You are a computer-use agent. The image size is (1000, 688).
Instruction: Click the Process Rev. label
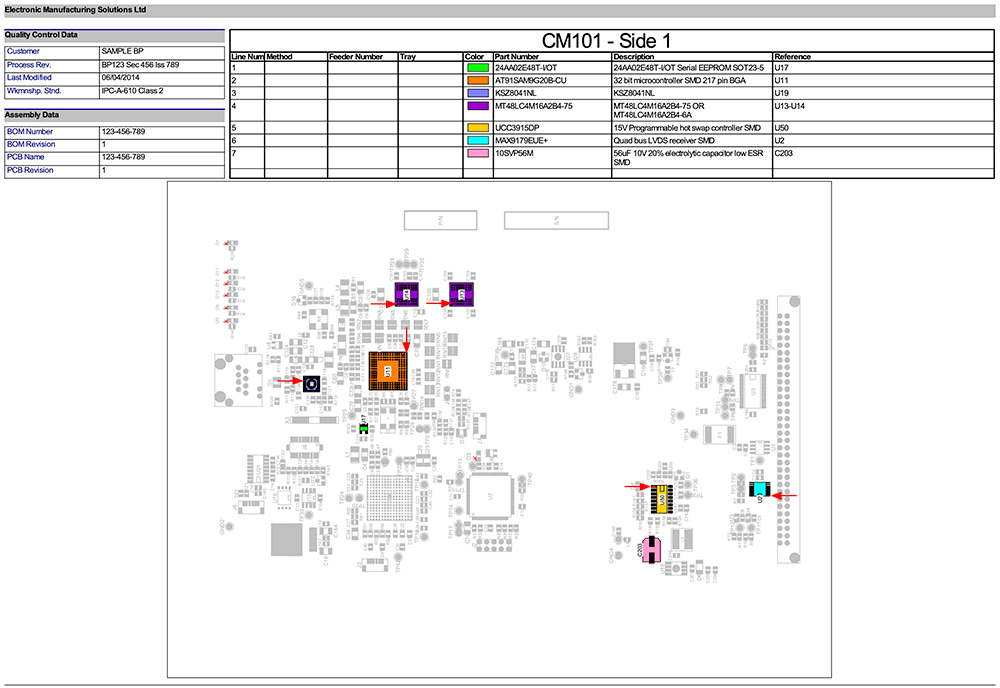tap(28, 64)
